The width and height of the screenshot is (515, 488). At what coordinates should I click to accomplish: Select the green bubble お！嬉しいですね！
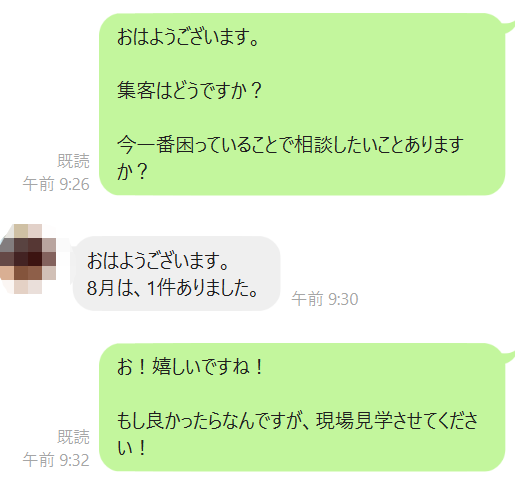(302, 407)
